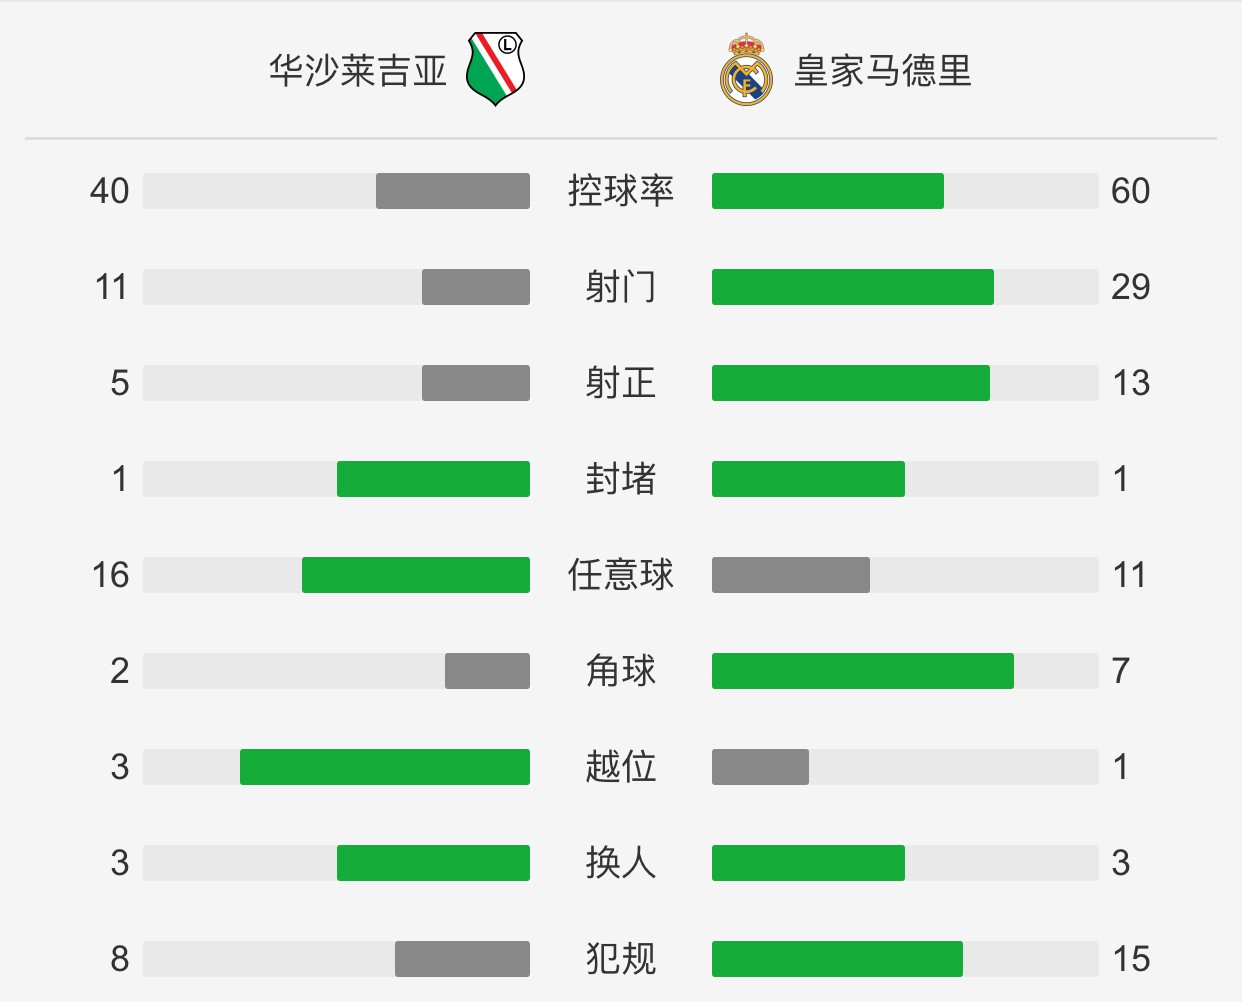Click Legia's shots on target gray bar

[476, 383]
